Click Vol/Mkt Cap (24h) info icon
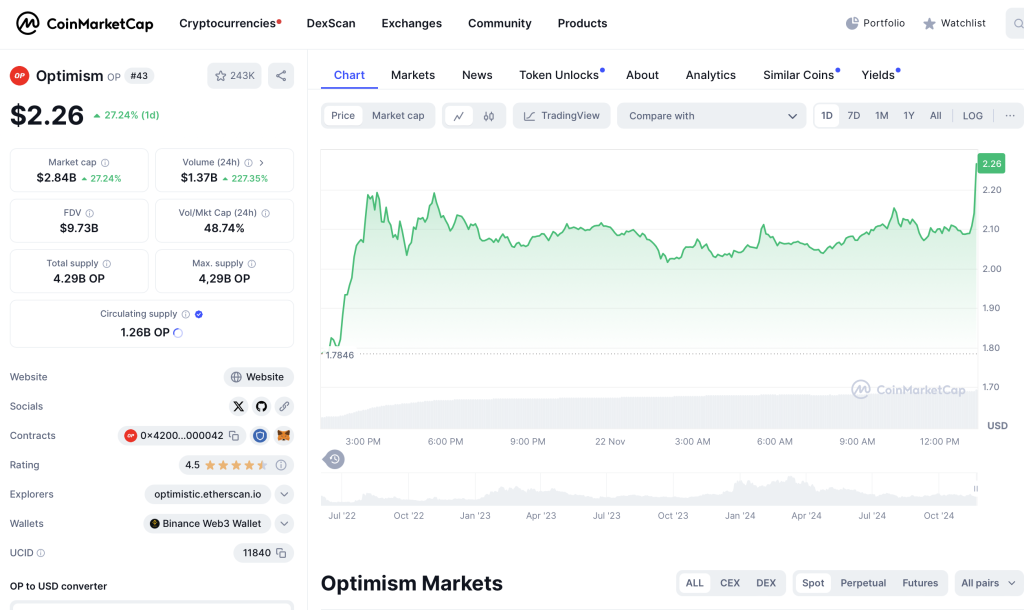 click(x=265, y=213)
